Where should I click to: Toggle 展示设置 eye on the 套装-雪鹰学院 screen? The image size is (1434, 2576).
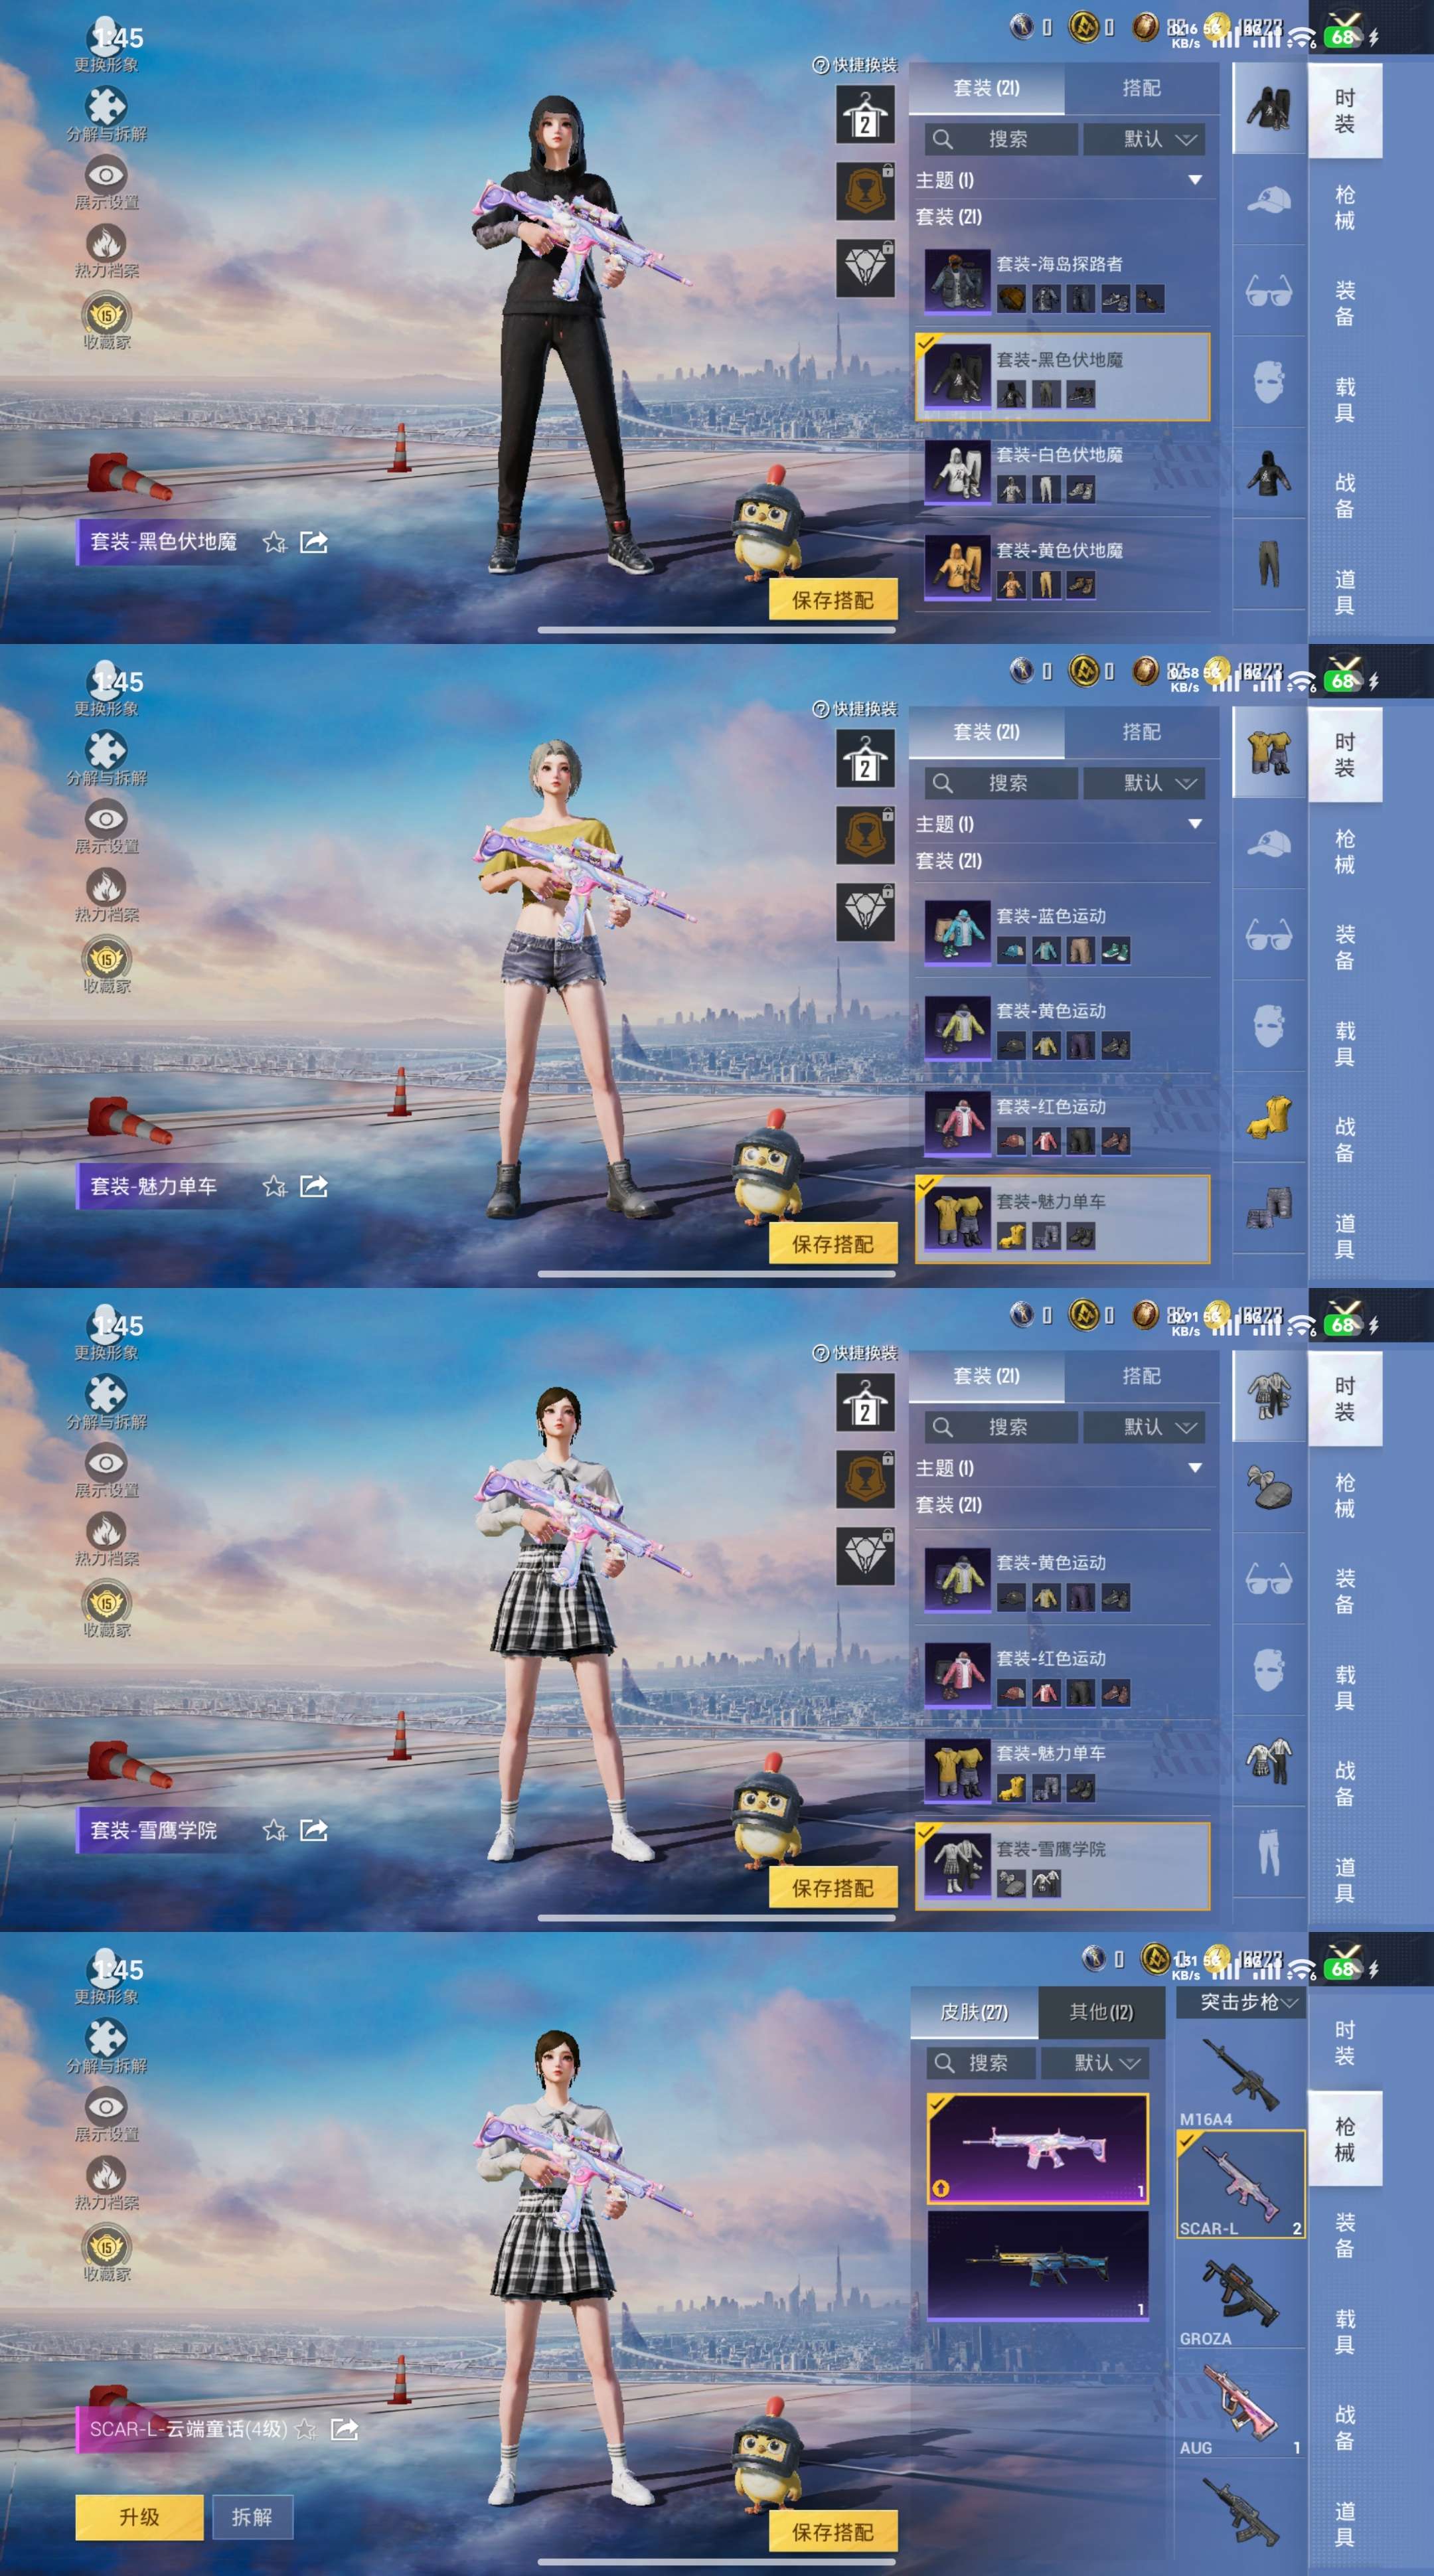pos(106,1470)
